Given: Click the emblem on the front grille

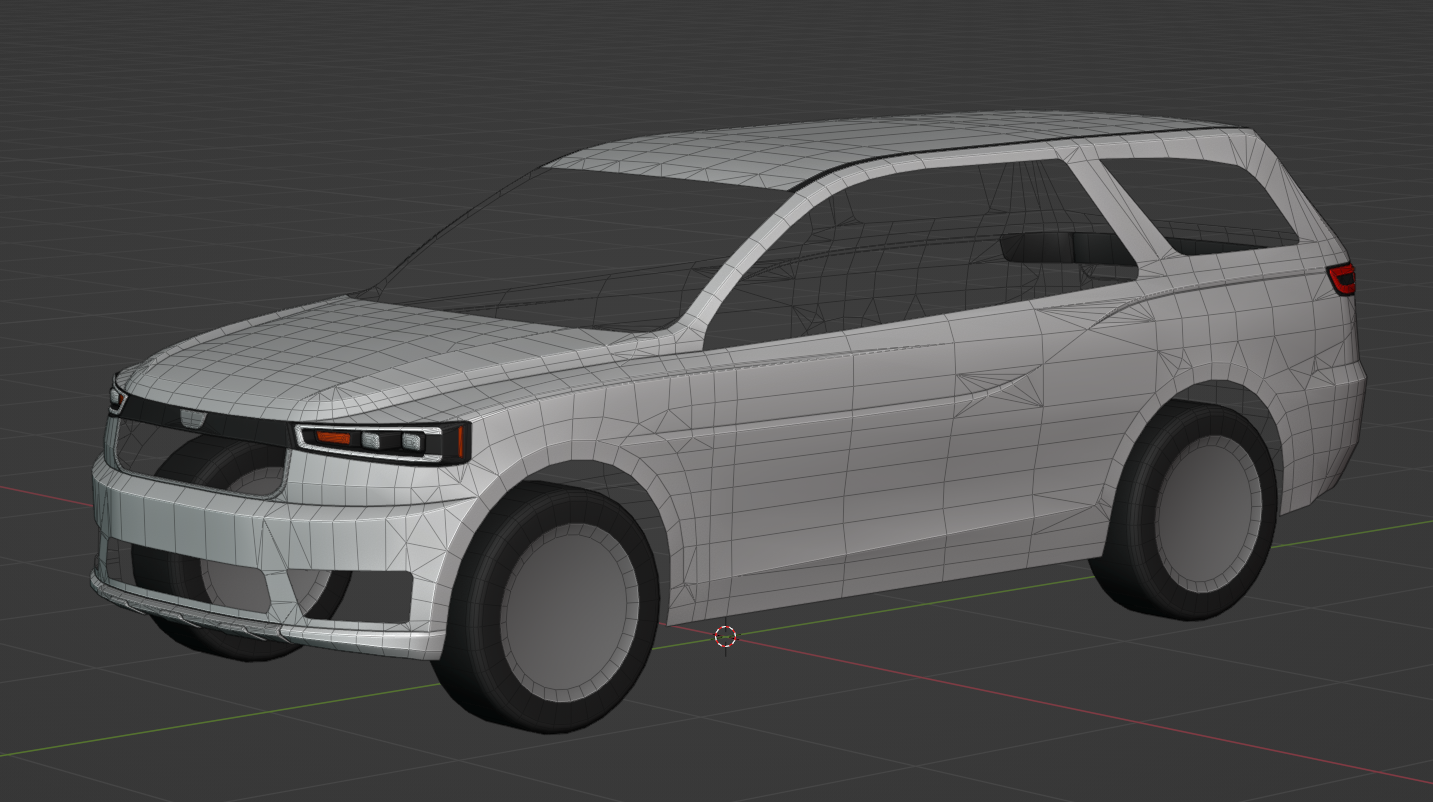Looking at the screenshot, I should 192,419.
